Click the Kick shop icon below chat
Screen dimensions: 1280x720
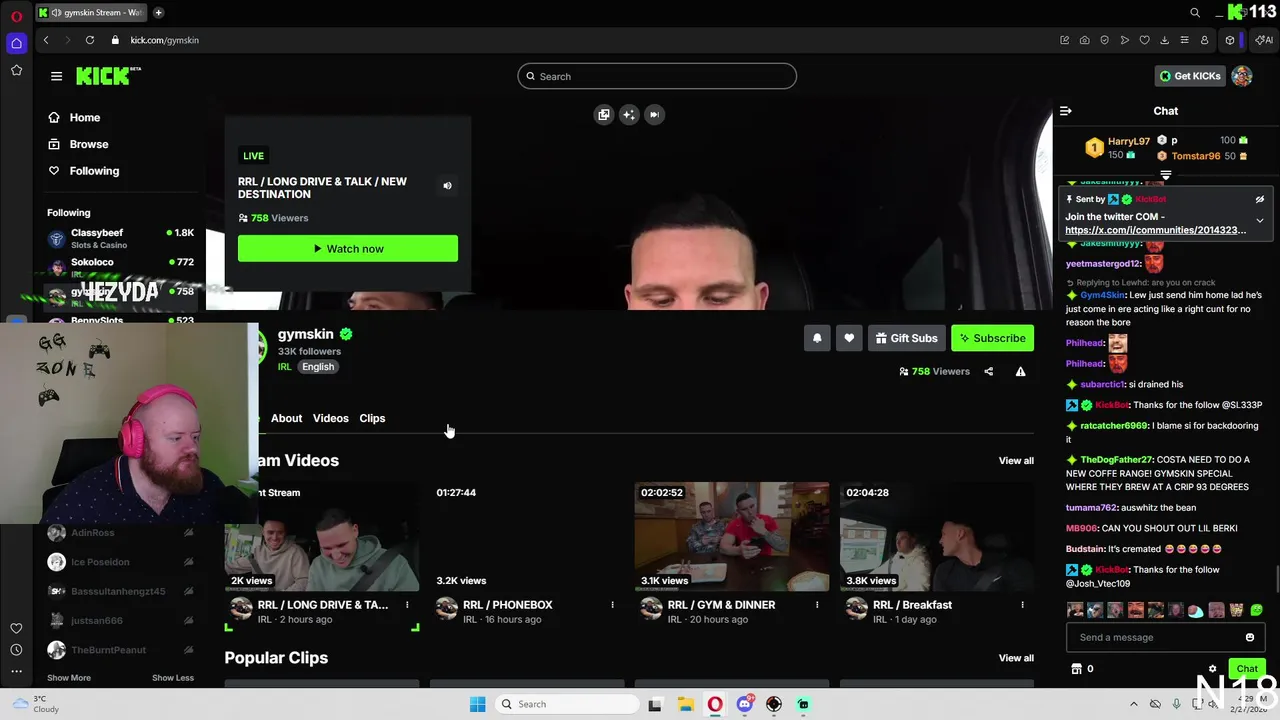[1076, 669]
